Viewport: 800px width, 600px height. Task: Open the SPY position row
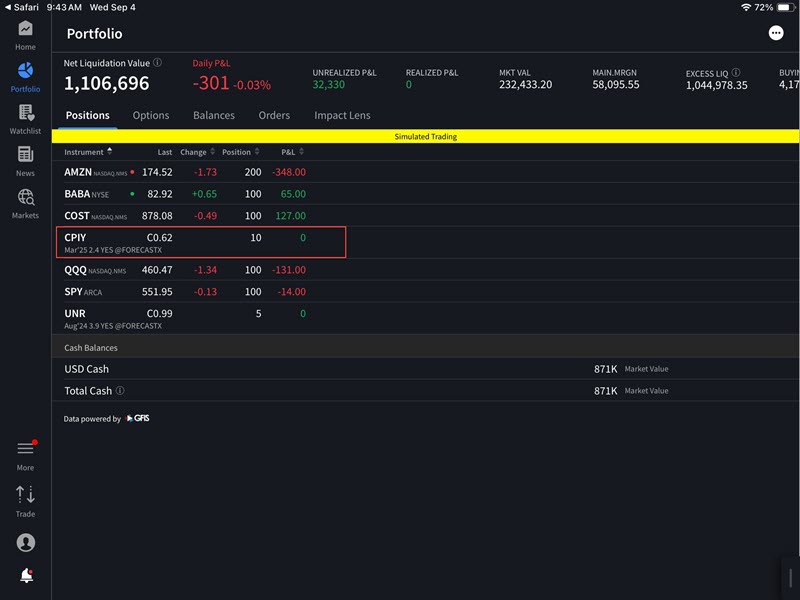pos(425,292)
